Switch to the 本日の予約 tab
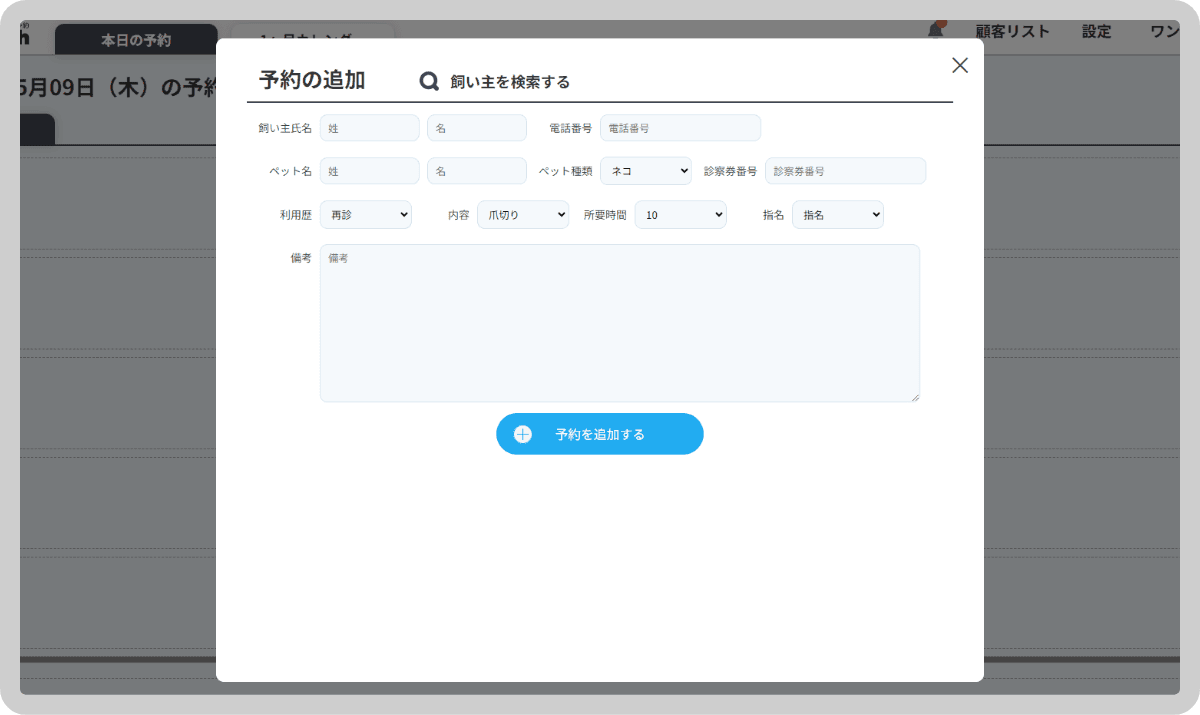1200x715 pixels. pyautogui.click(x=136, y=38)
